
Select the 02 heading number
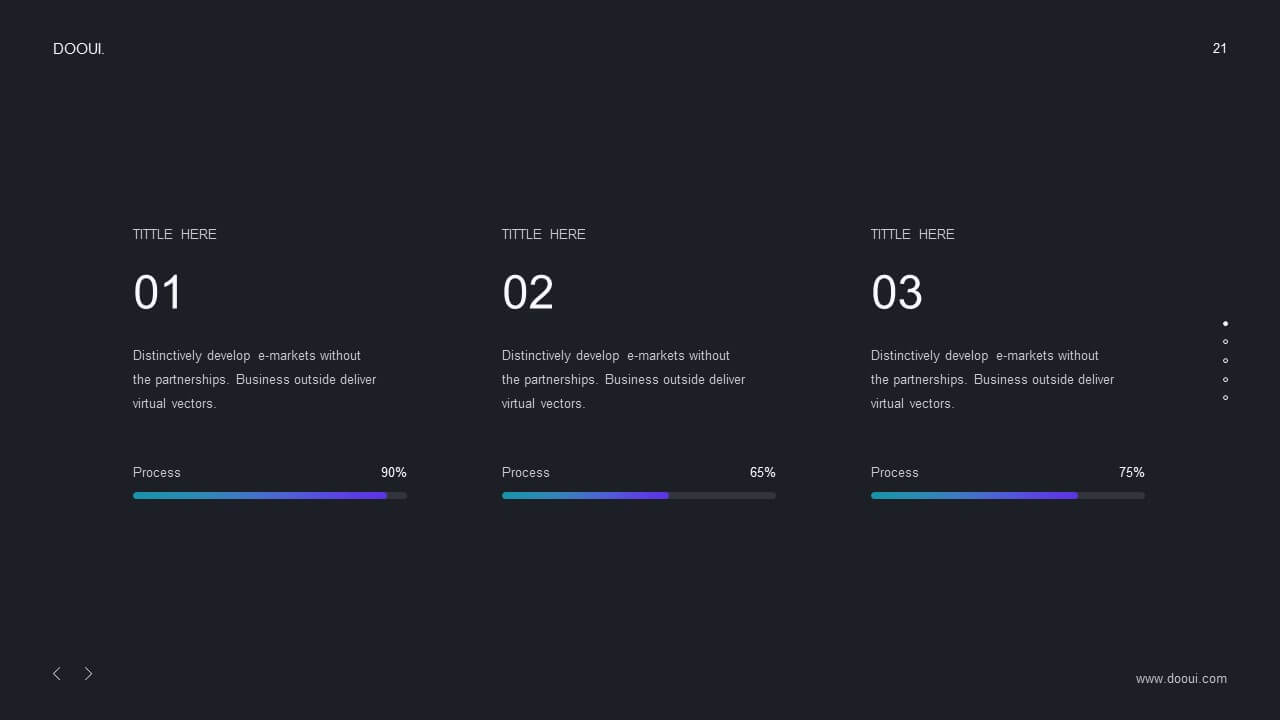[x=528, y=293]
